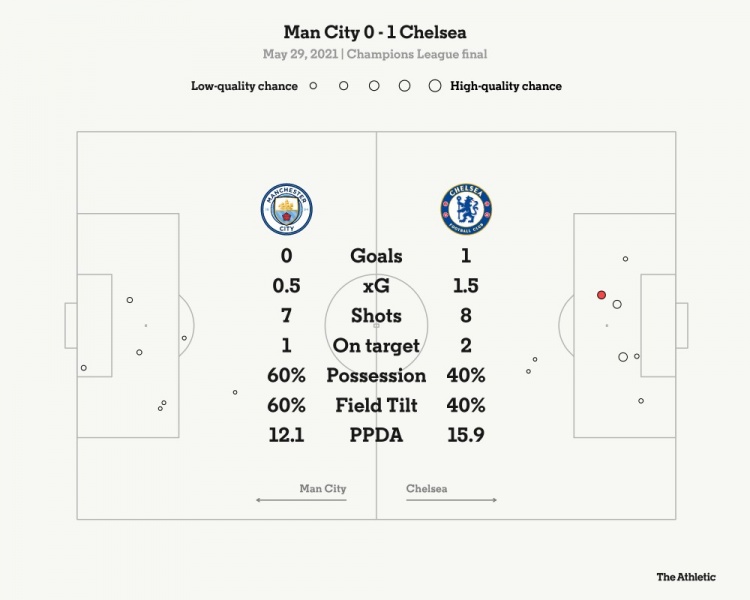Click The Athletic logo text

coord(686,577)
